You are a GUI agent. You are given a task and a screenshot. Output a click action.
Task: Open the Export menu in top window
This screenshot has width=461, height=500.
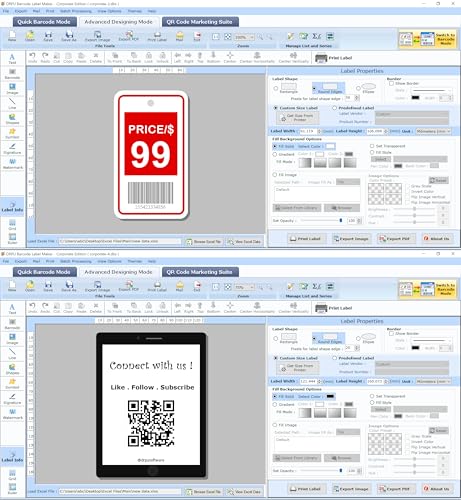point(21,11)
